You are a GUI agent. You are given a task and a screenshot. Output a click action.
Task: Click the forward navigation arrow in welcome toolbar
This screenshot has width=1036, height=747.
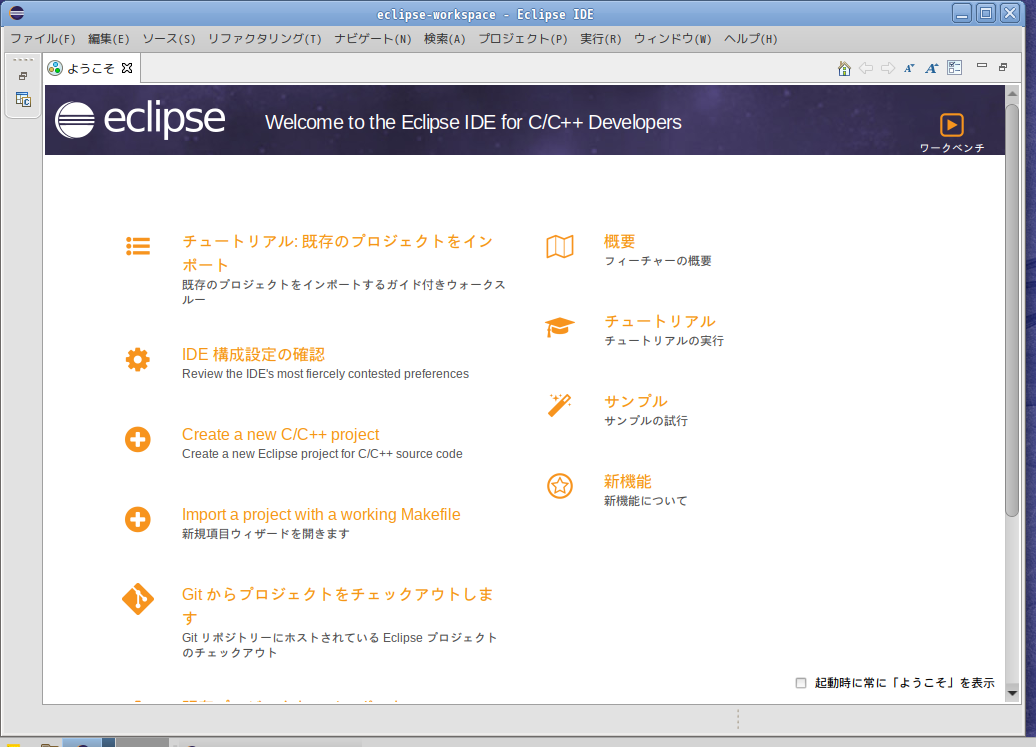point(888,68)
